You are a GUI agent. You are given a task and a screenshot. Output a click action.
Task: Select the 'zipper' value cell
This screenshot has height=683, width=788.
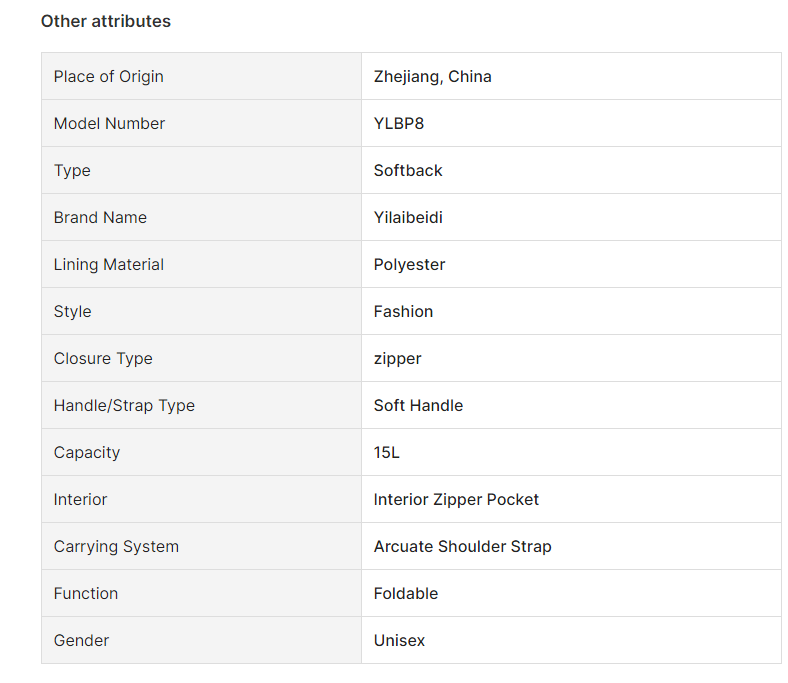[397, 359]
